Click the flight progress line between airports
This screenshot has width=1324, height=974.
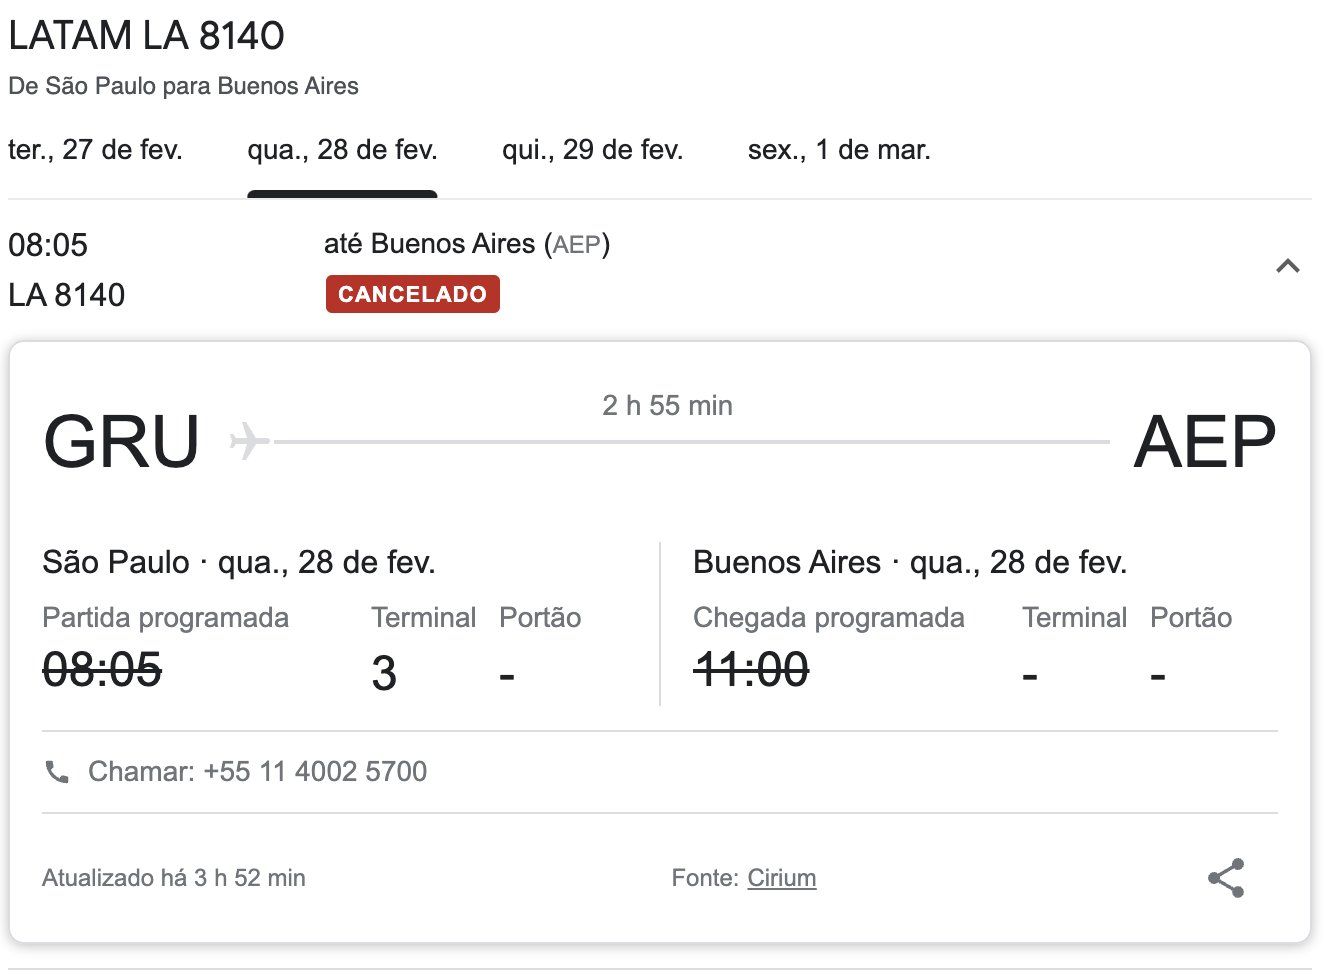click(691, 441)
